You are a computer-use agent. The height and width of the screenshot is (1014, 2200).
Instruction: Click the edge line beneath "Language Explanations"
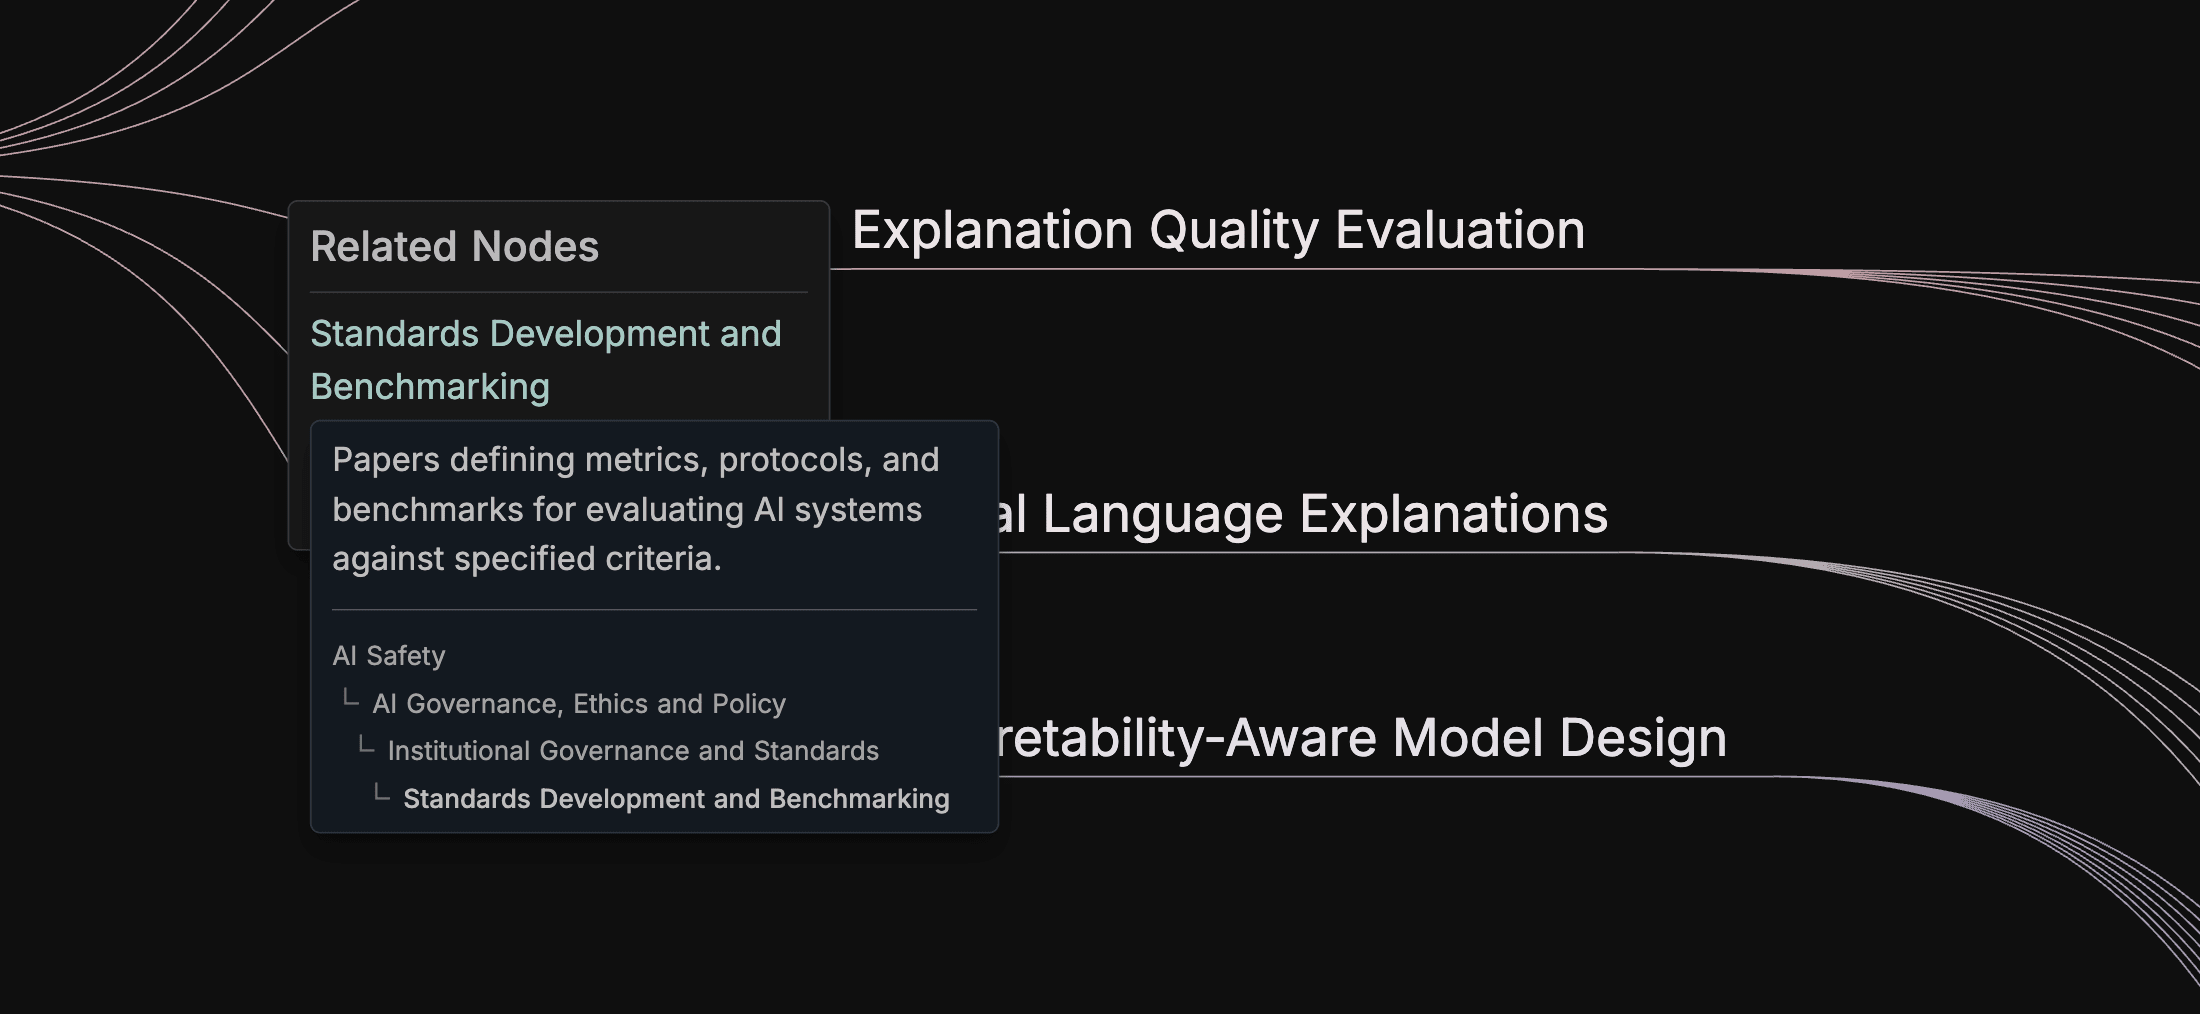[x=1300, y=552]
